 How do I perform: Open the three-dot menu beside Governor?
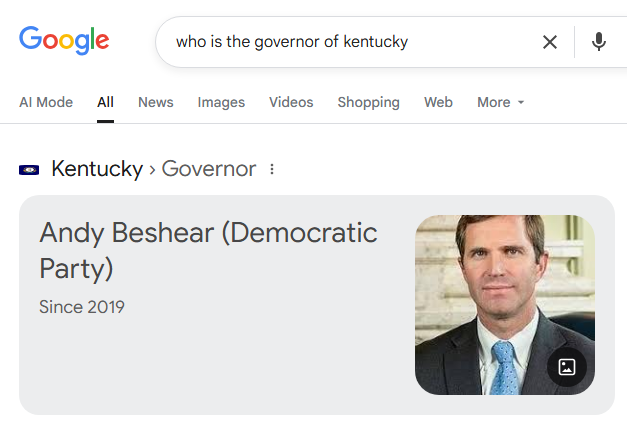pos(272,170)
